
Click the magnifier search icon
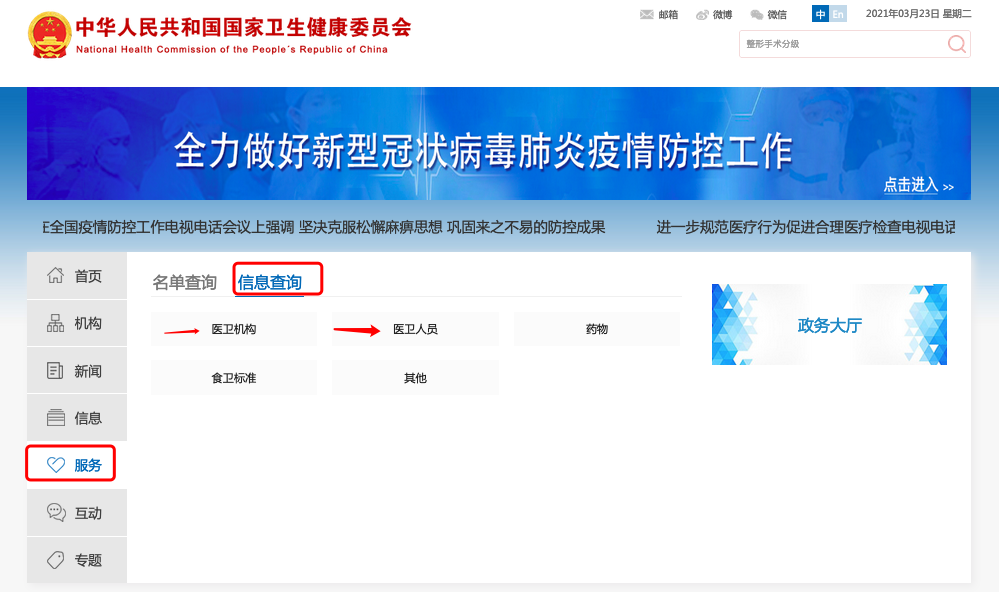click(956, 44)
